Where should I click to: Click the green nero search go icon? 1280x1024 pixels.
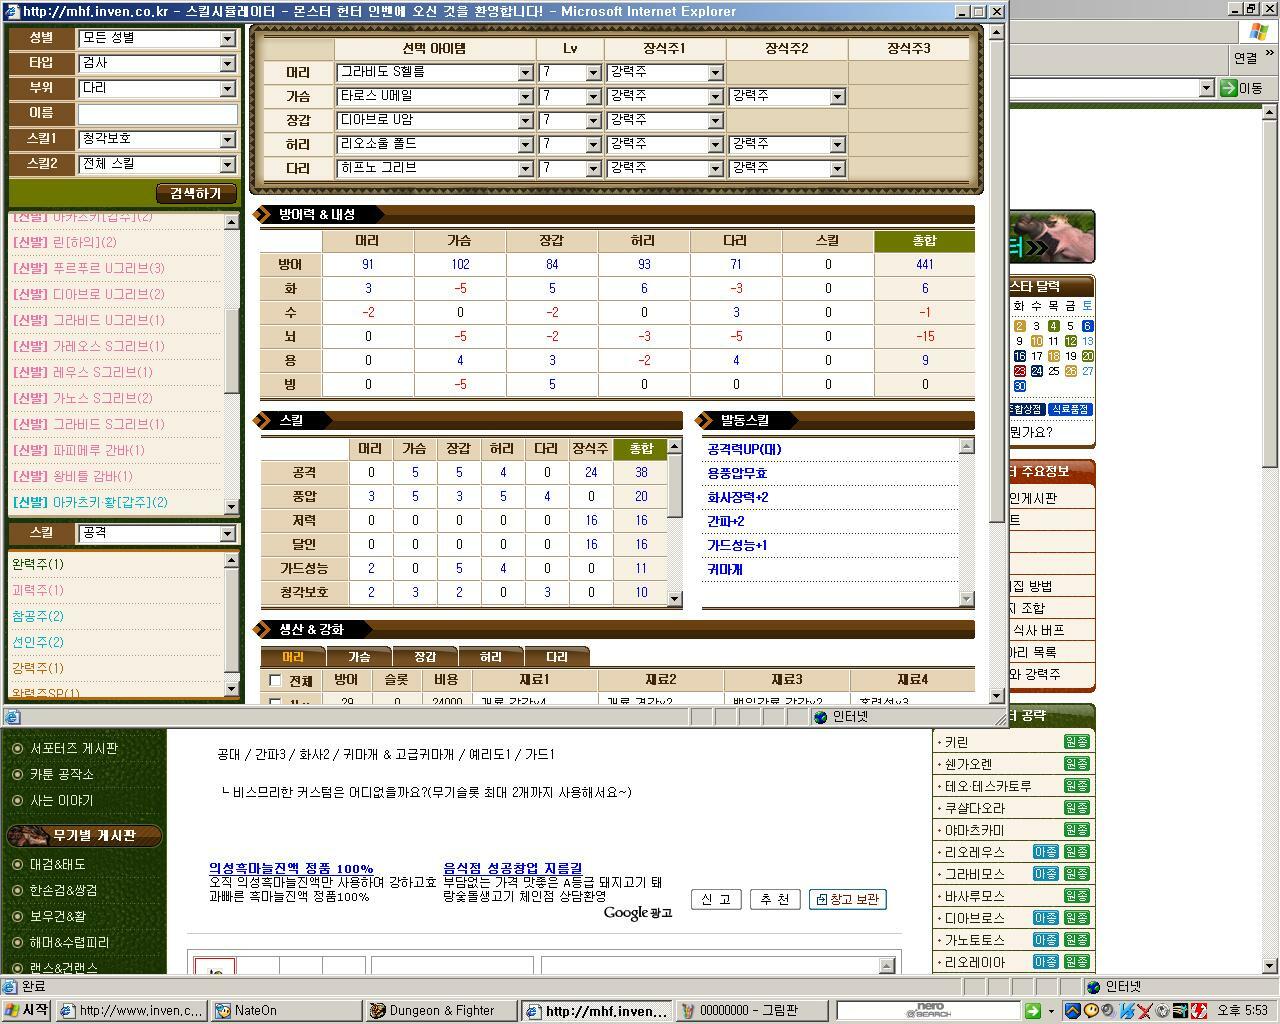(x=1033, y=1011)
